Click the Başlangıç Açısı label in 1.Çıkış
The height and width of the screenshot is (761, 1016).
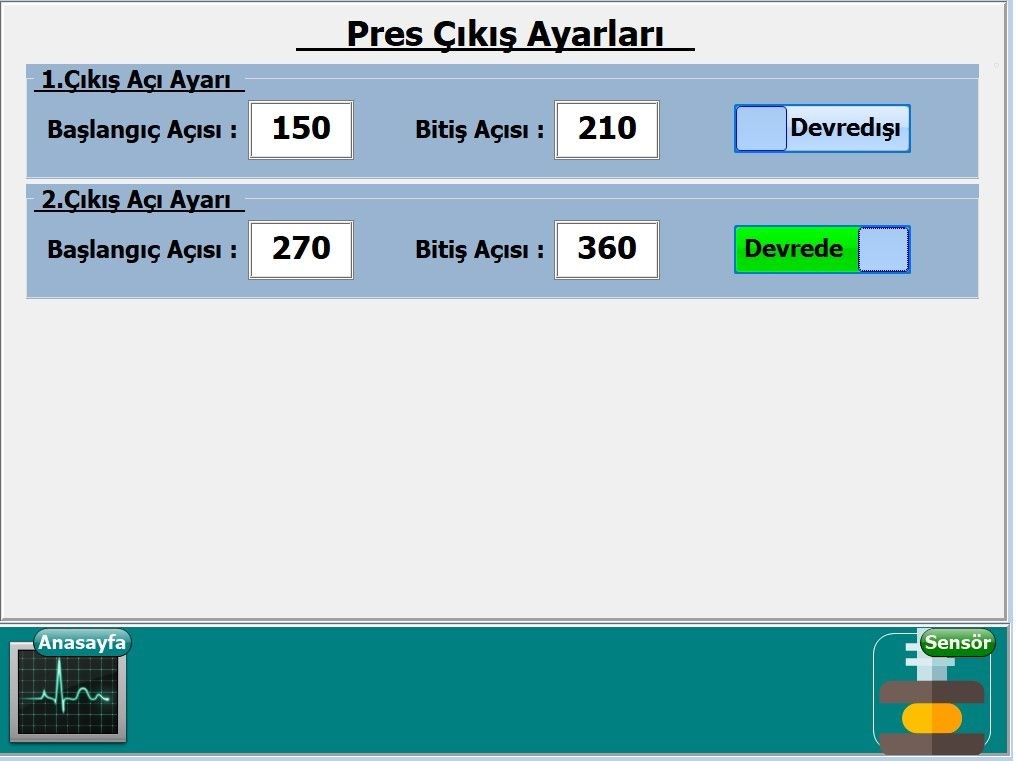(x=142, y=130)
